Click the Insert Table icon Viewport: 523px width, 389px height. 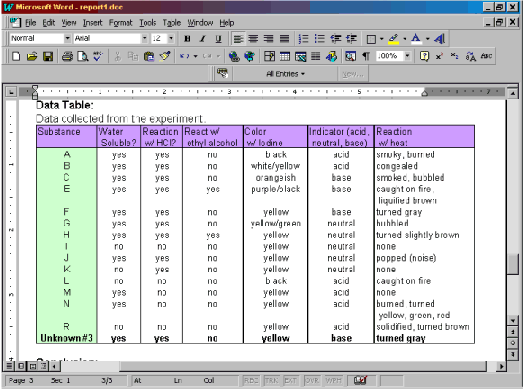pyautogui.click(x=285, y=56)
